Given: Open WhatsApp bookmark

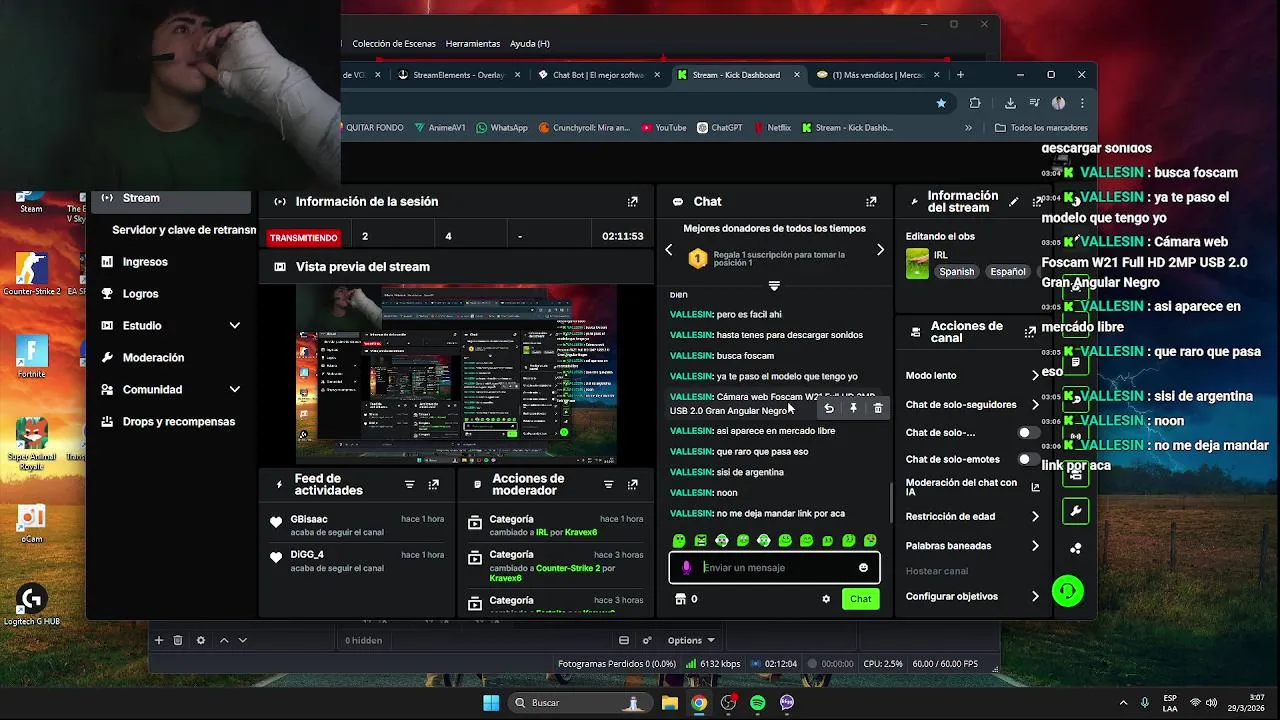Looking at the screenshot, I should (x=502, y=128).
